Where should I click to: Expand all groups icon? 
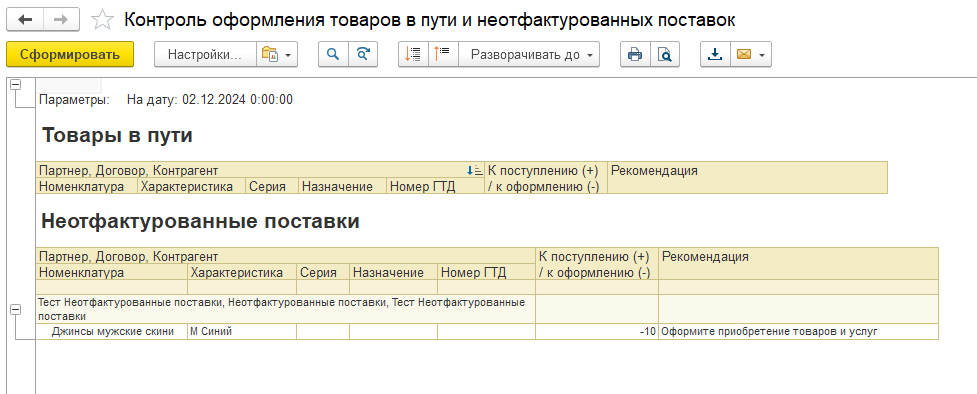click(x=443, y=54)
